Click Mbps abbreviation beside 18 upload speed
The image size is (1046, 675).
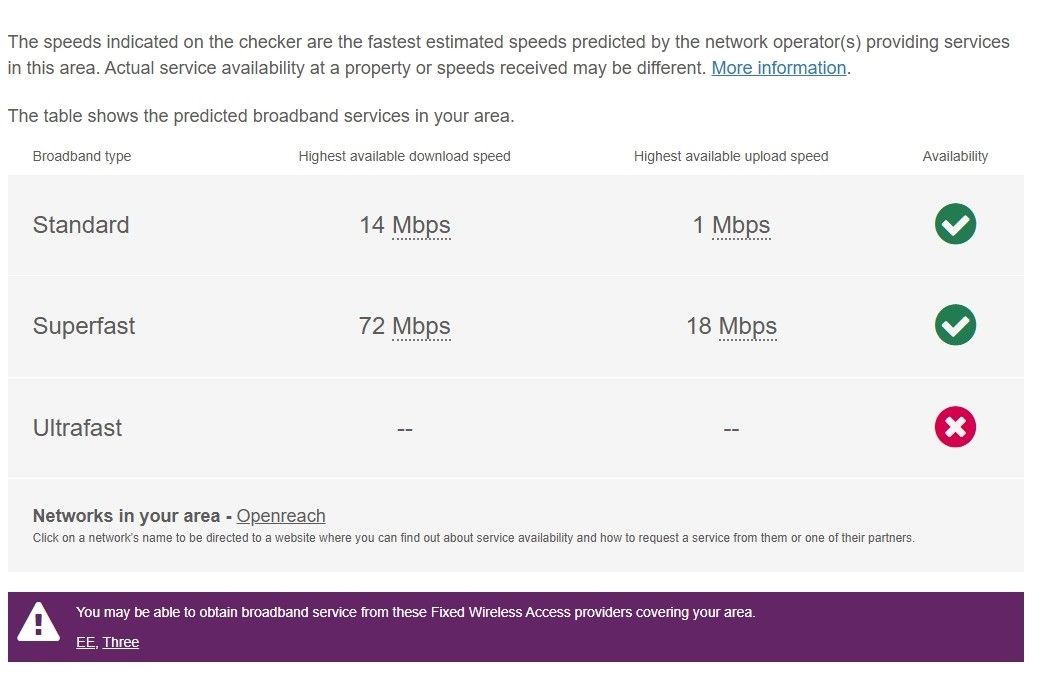pyautogui.click(x=748, y=326)
